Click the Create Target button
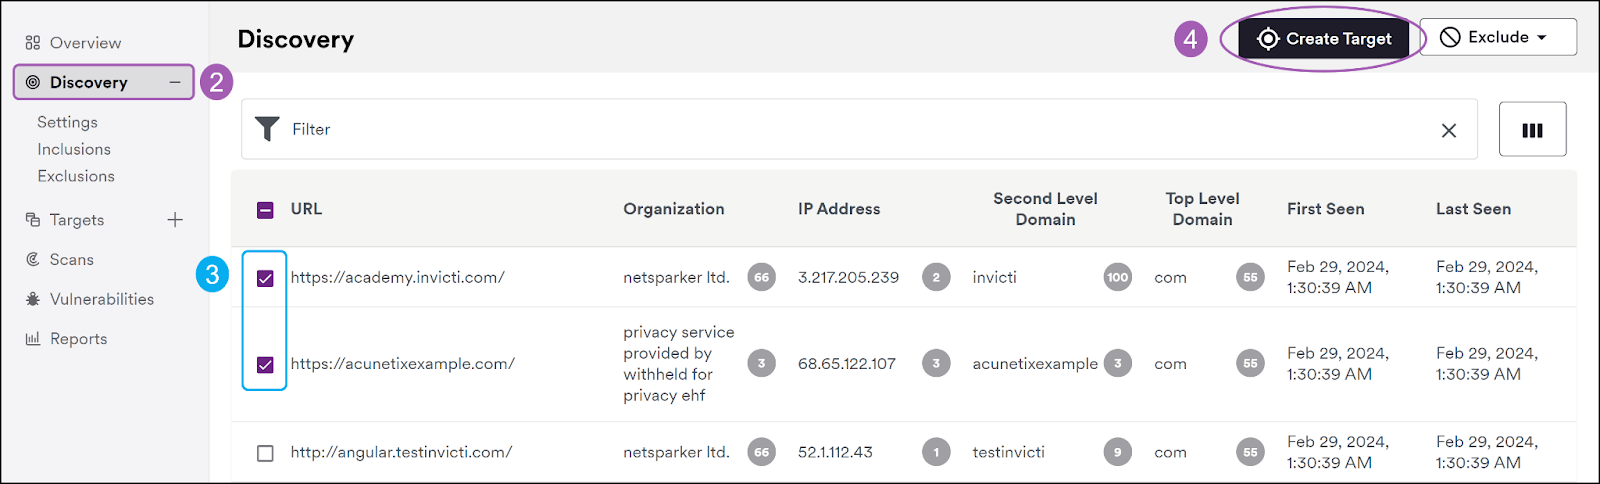The image size is (1600, 484). 1324,39
